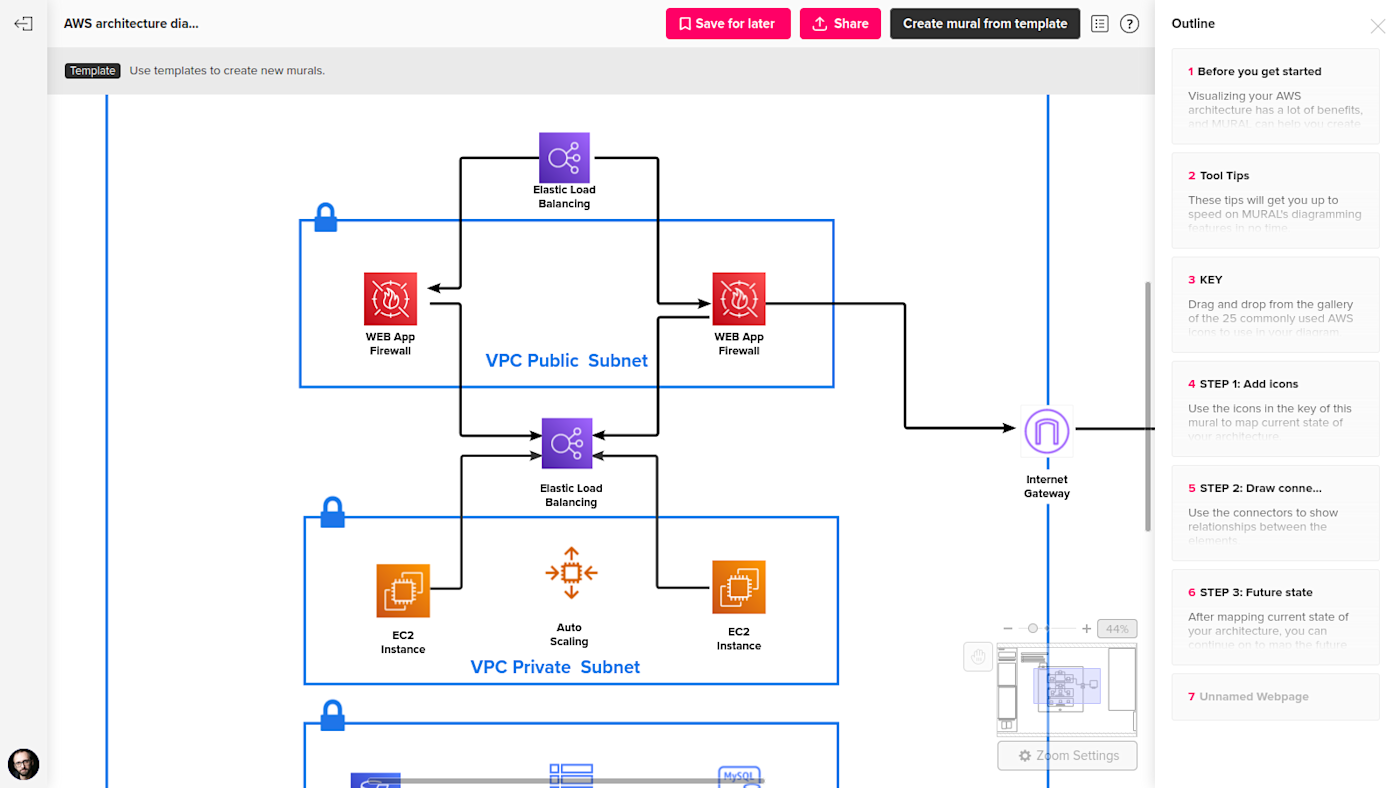This screenshot has width=1400, height=788.
Task: Click the lock icon on the bottom subnet
Action: (332, 715)
